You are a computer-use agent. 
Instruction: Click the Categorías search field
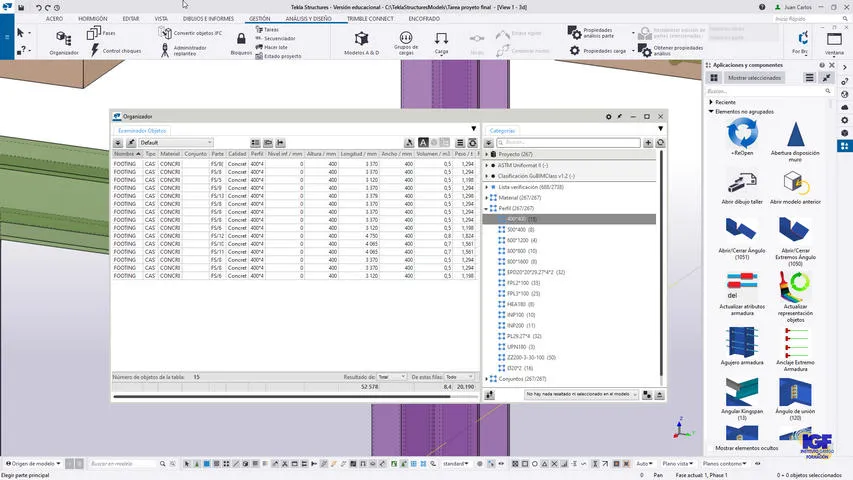coord(568,143)
